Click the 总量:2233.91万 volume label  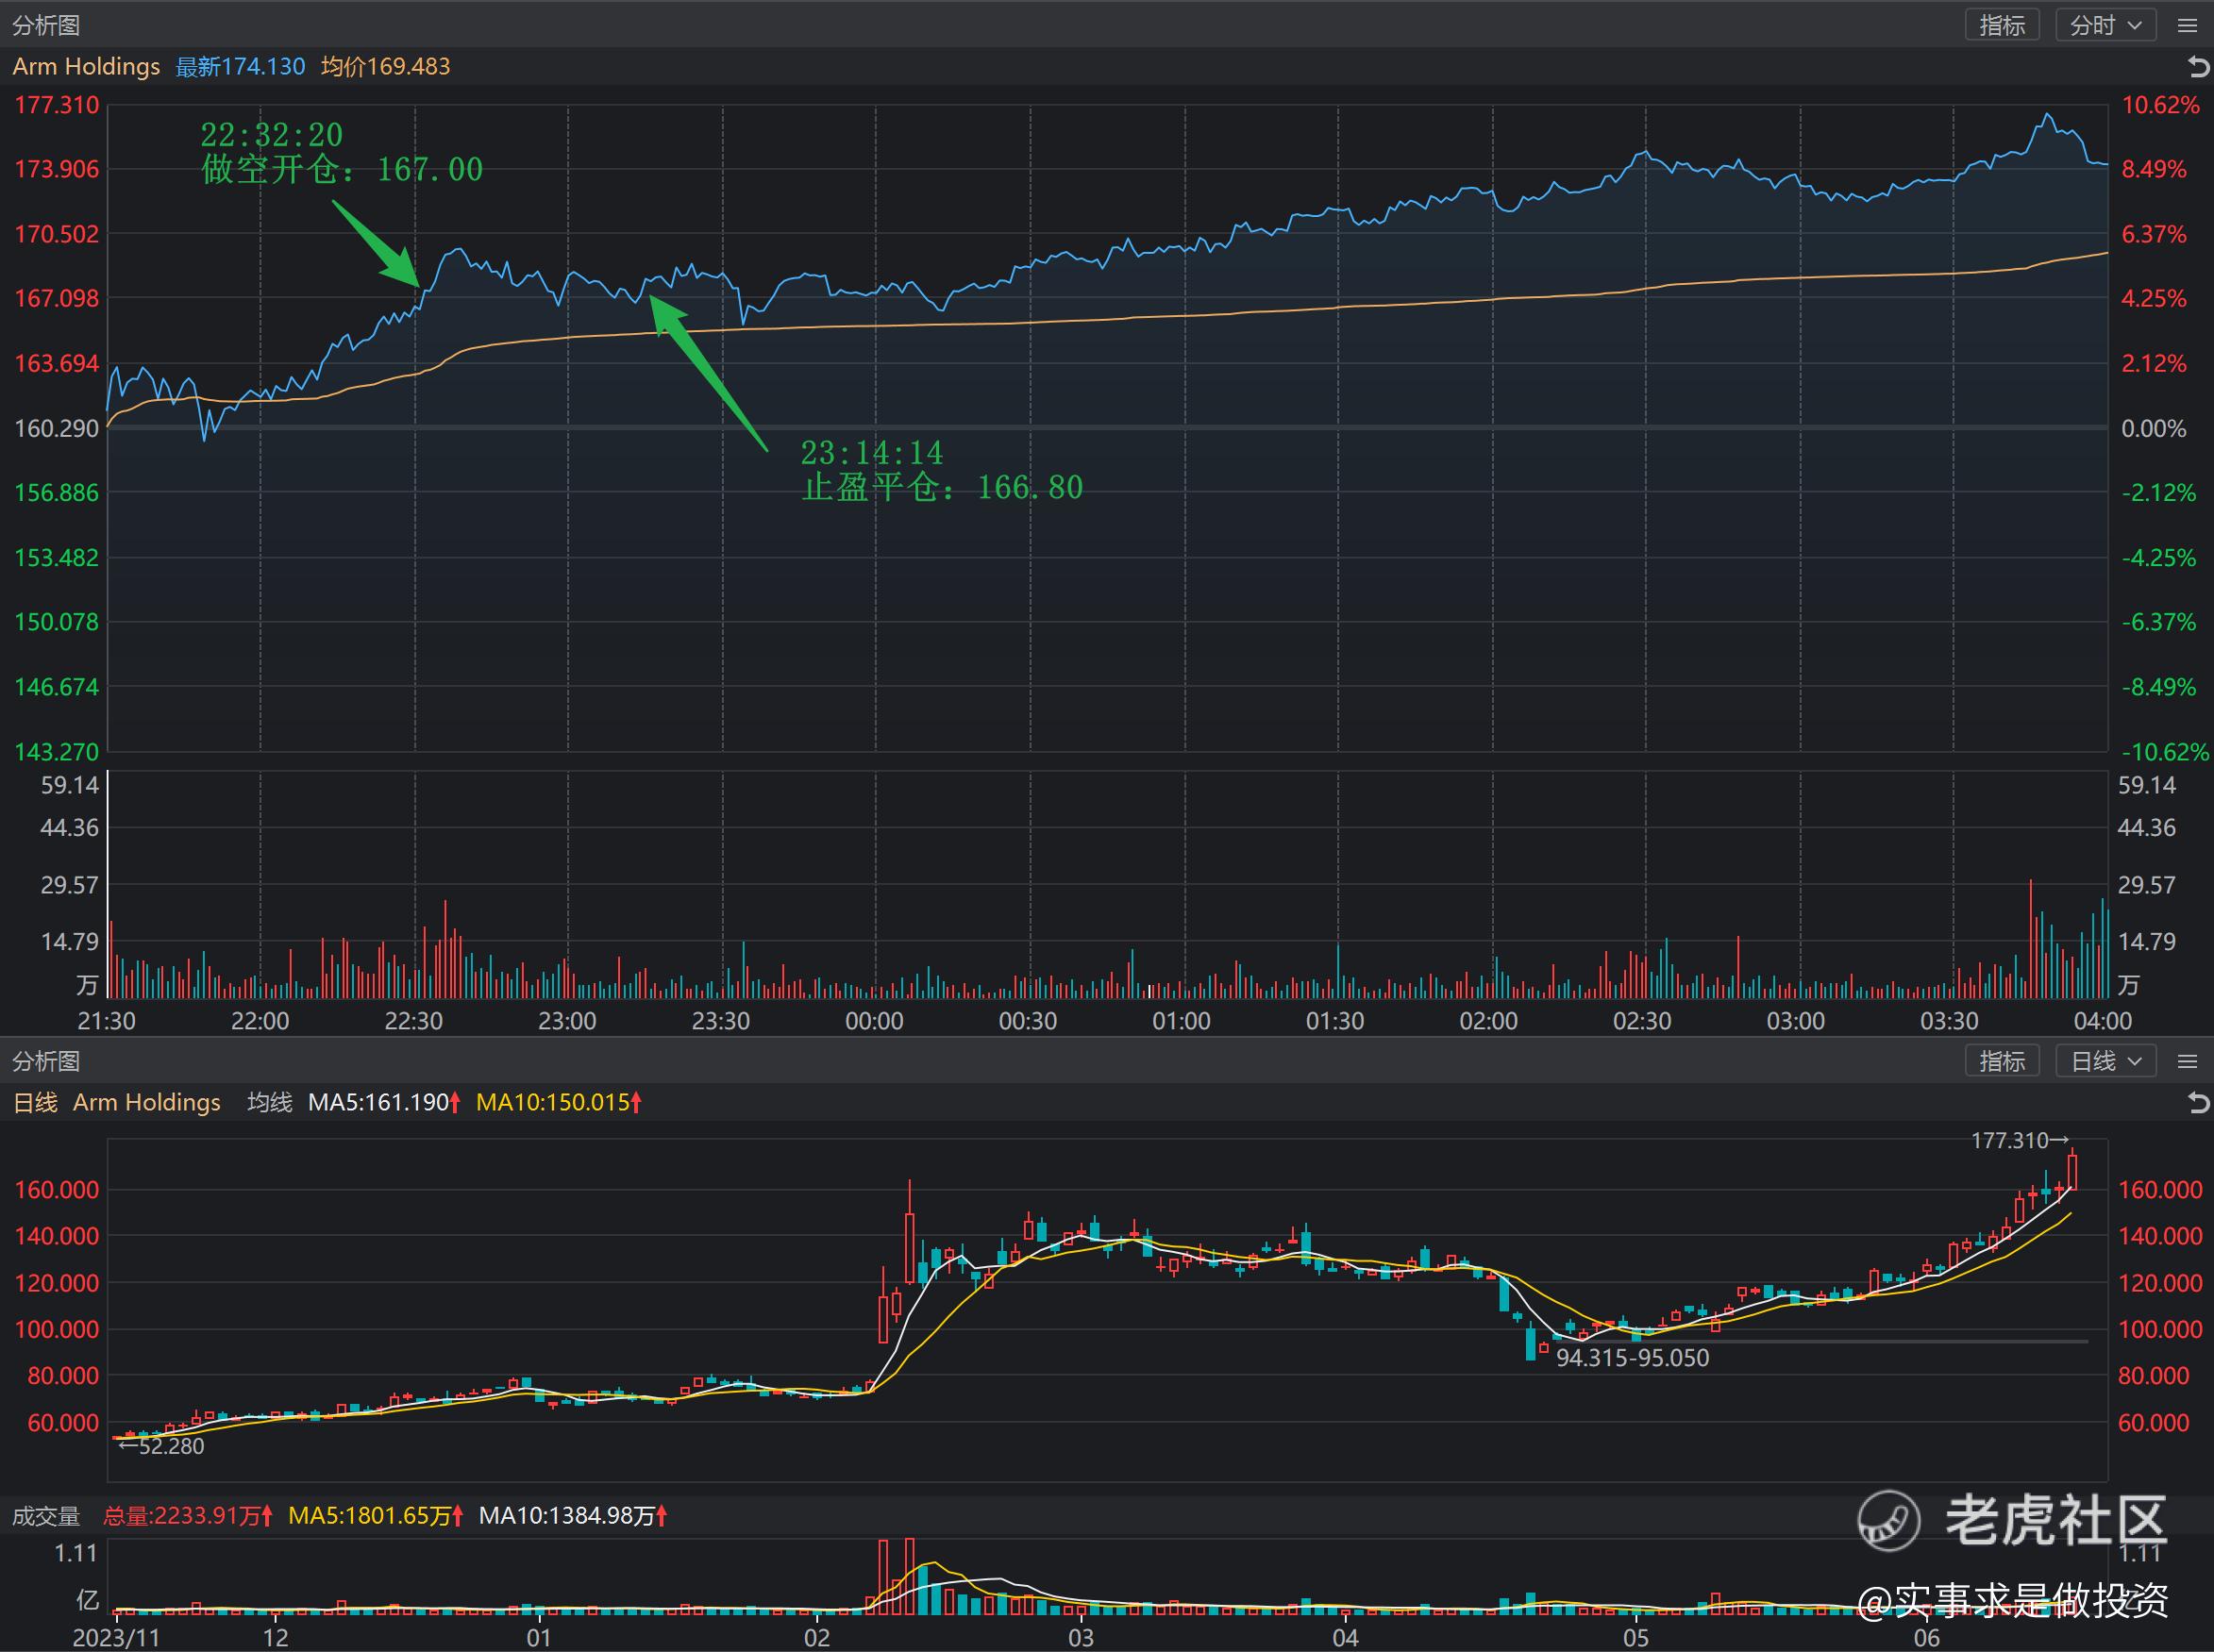[188, 1516]
